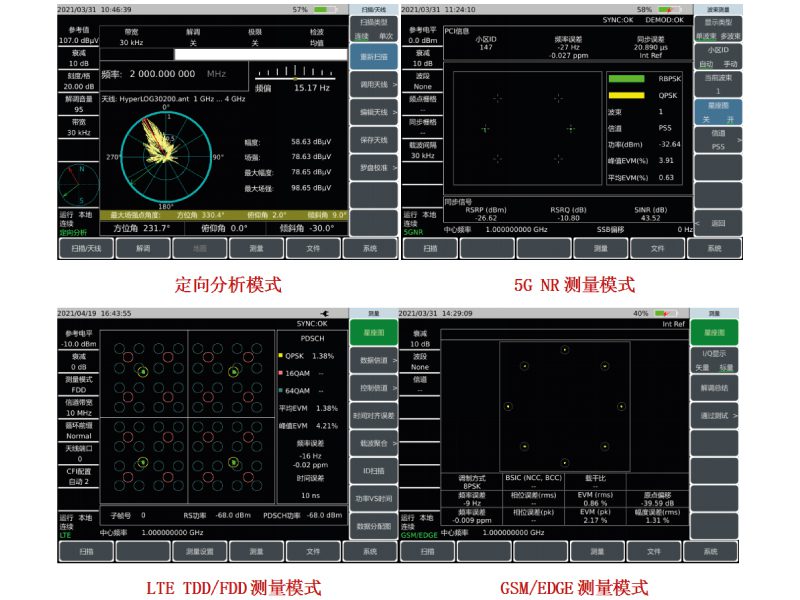Expand the 数据信道 submenu in LTE screen
This screenshot has width=800, height=600.
pos(370,360)
